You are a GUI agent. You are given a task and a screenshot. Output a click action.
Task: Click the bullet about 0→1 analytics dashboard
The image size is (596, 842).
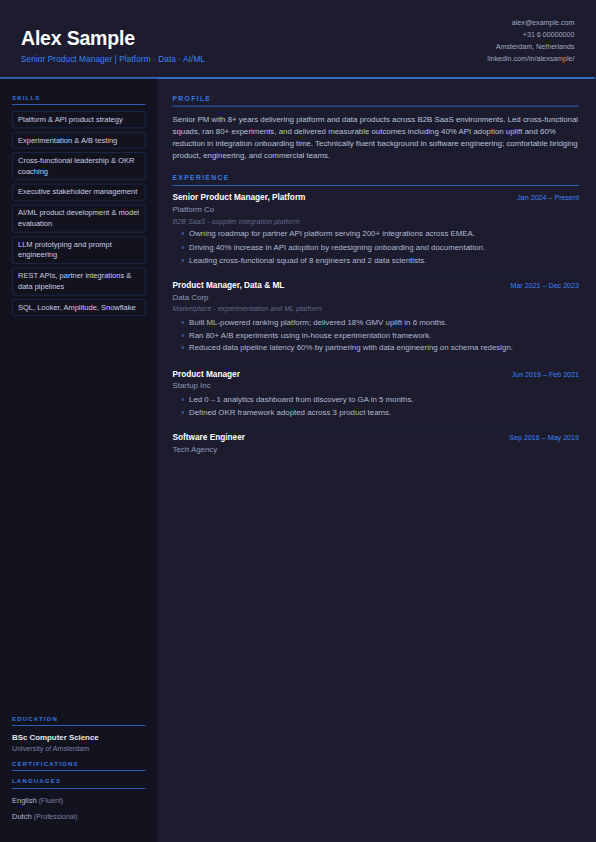[x=301, y=400]
